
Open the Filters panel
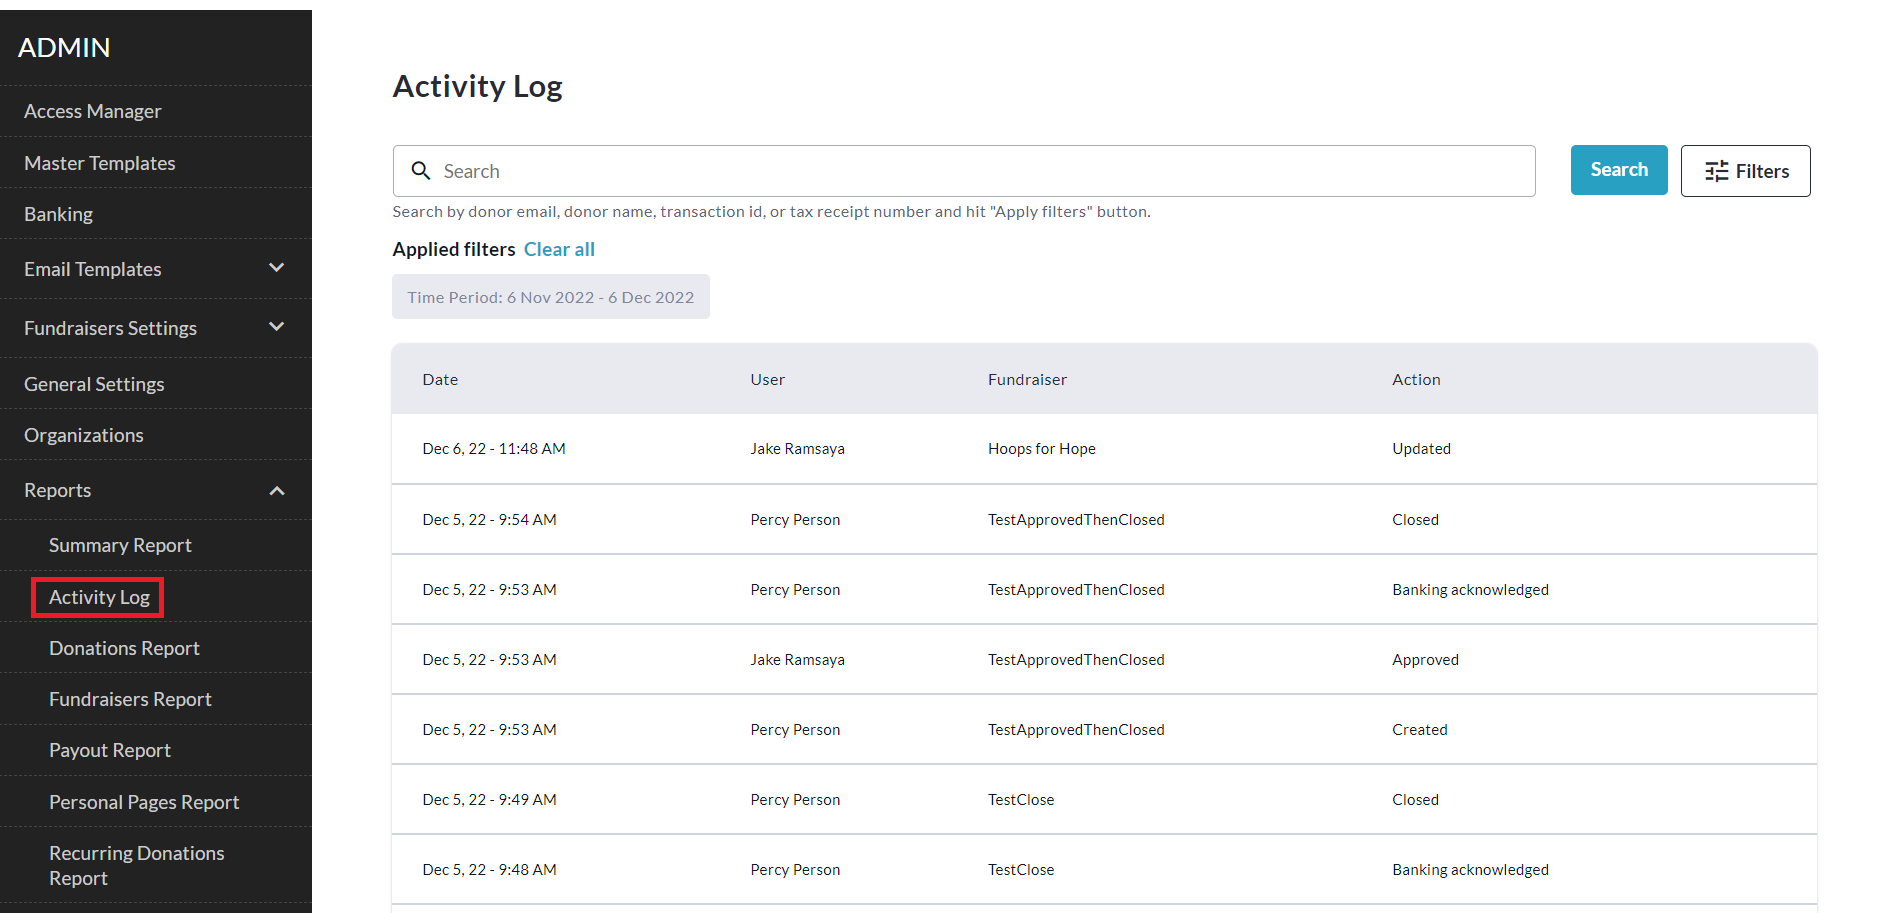tap(1745, 171)
